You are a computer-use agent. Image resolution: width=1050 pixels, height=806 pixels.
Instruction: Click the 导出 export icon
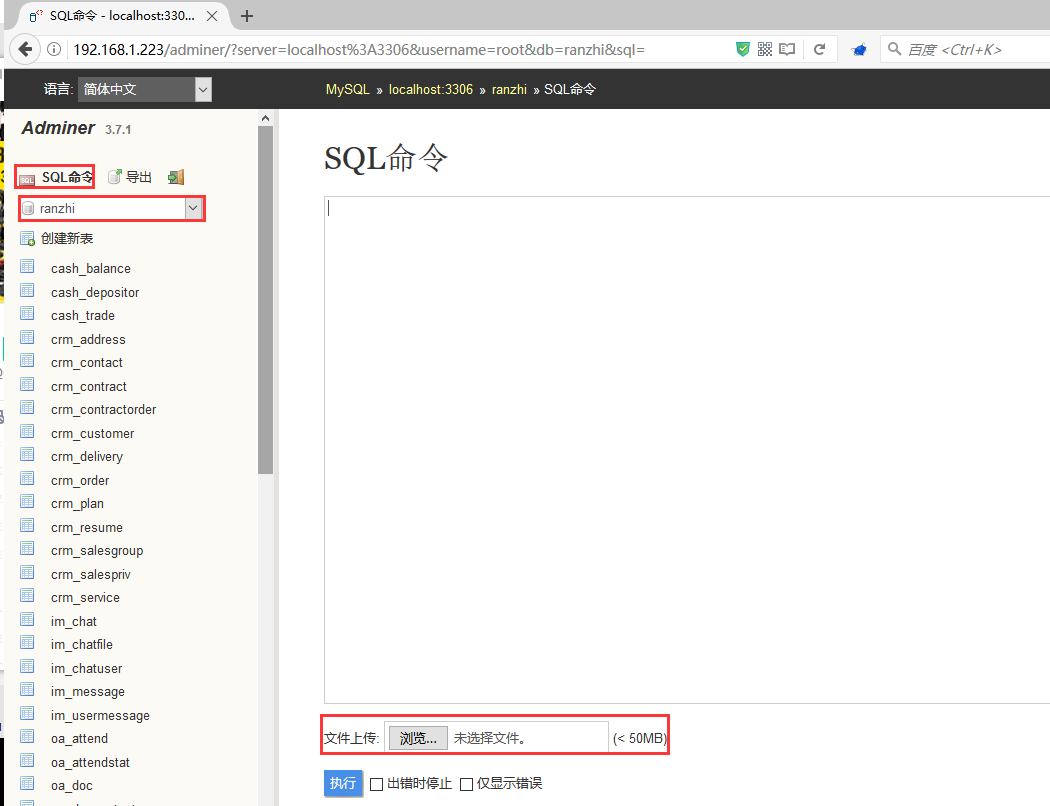point(114,177)
